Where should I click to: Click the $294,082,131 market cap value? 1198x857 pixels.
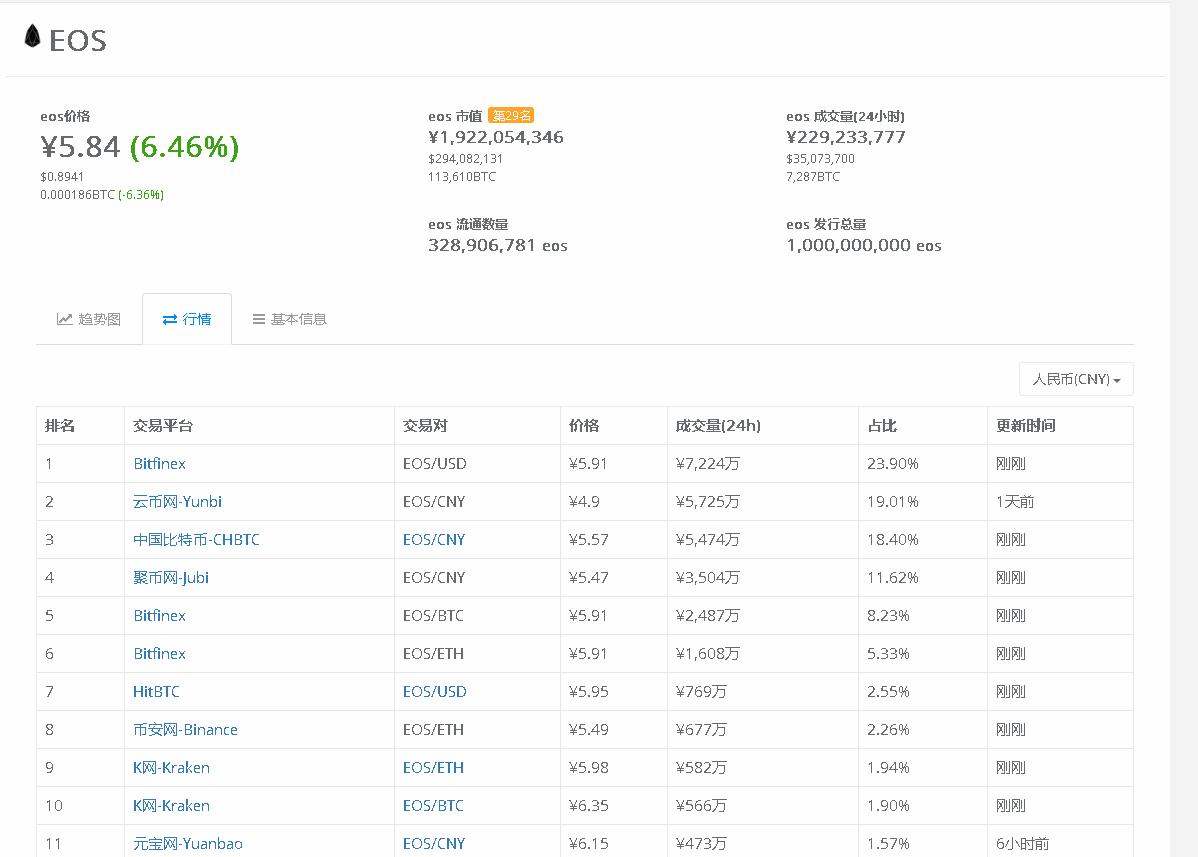pyautogui.click(x=465, y=159)
